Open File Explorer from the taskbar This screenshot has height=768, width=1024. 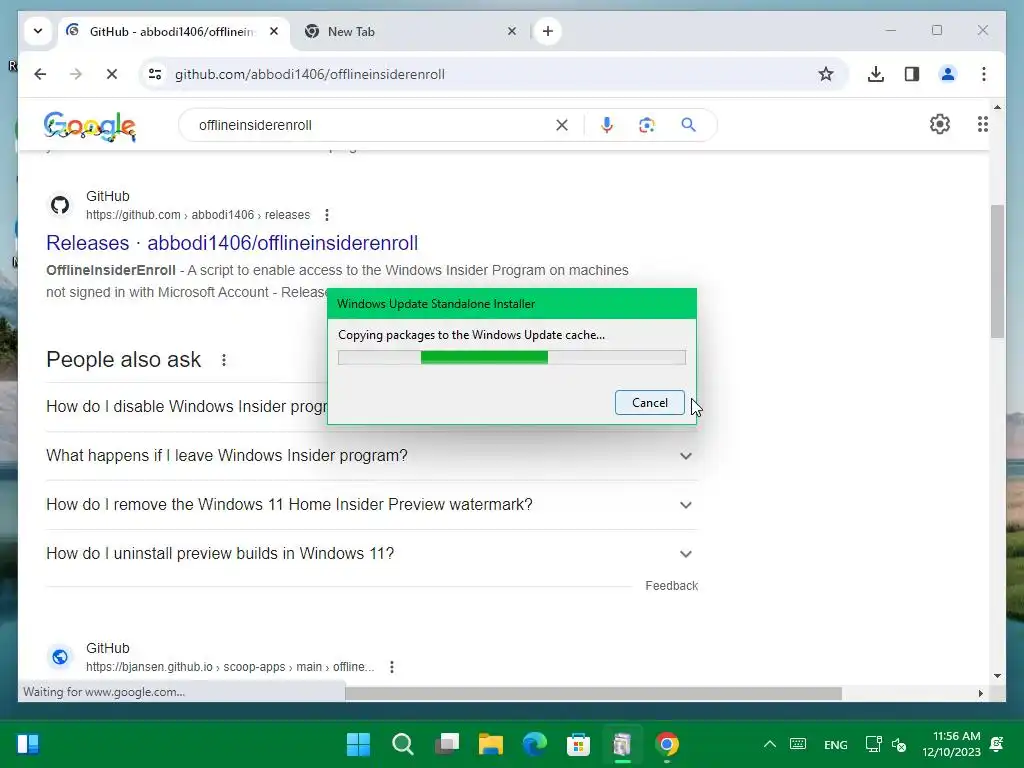click(490, 744)
